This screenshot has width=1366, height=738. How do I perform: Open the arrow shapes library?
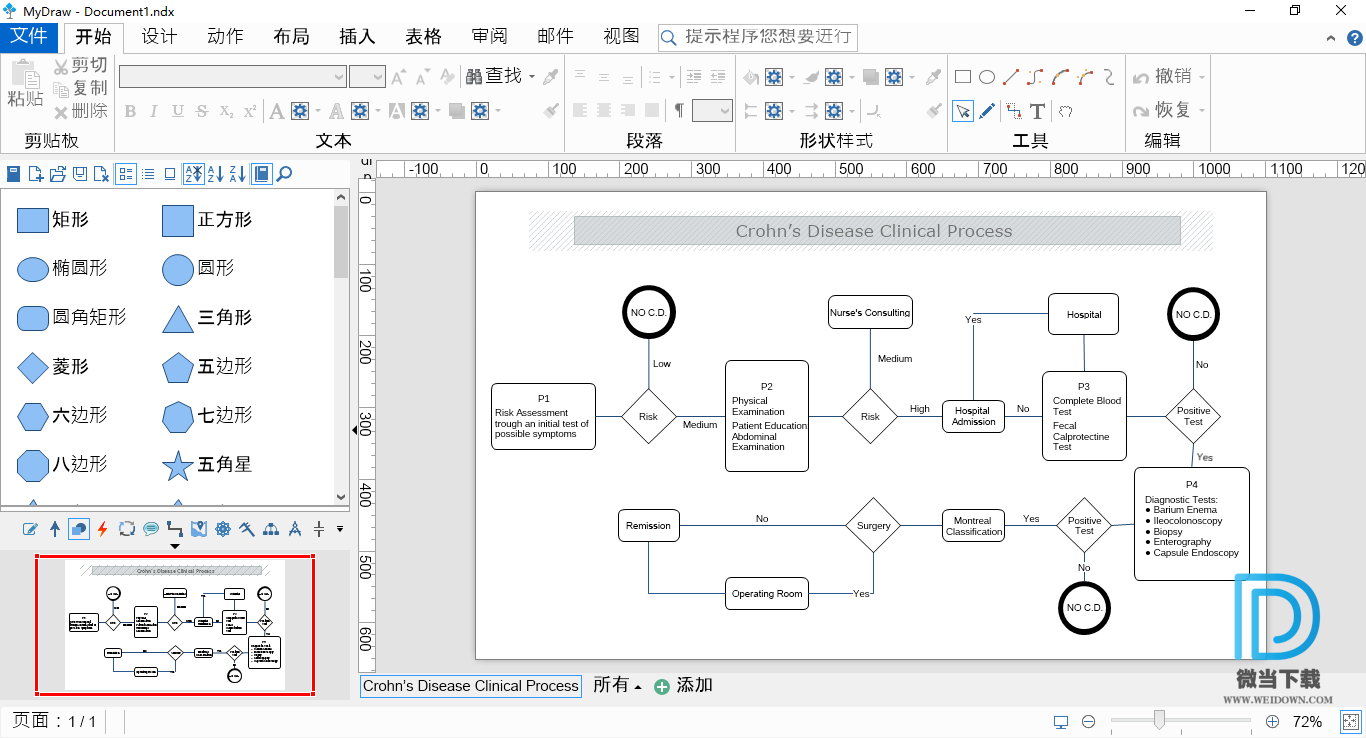point(55,528)
